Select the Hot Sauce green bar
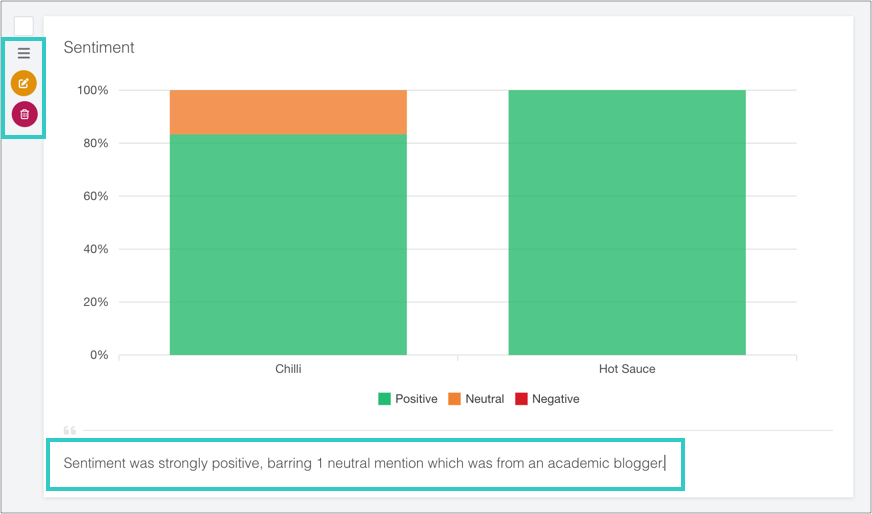This screenshot has height=514, width=872. (627, 222)
